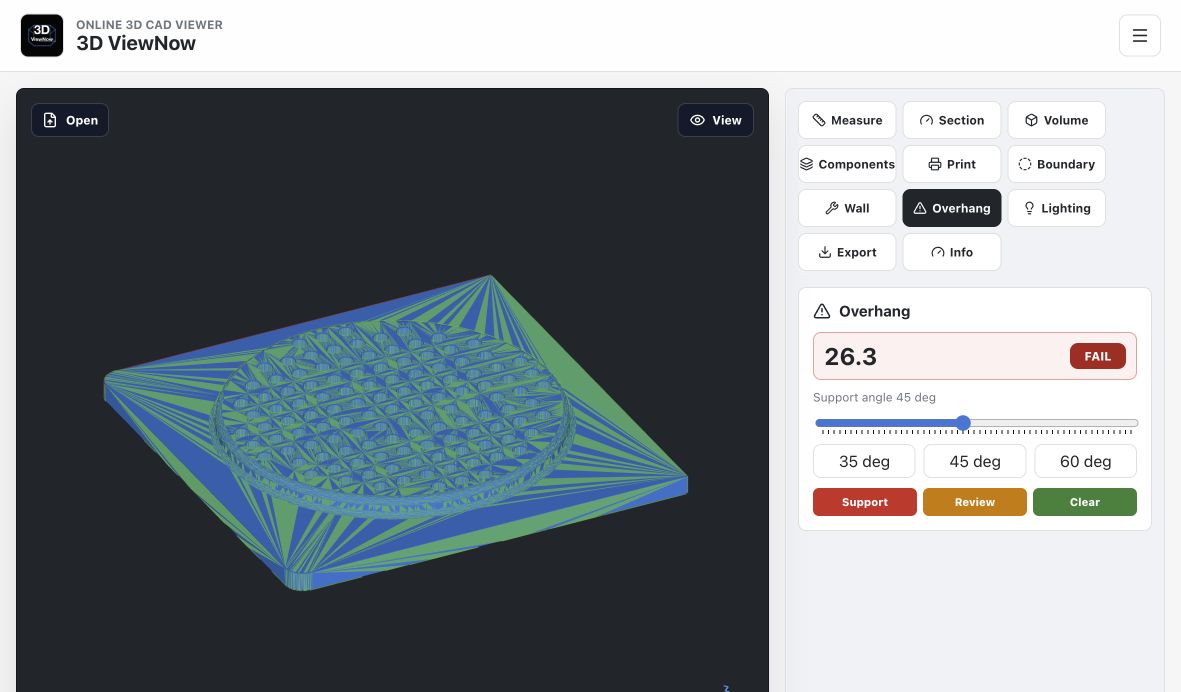The height and width of the screenshot is (692, 1181).
Task: Open the Volume tool
Action: [x=1057, y=120]
